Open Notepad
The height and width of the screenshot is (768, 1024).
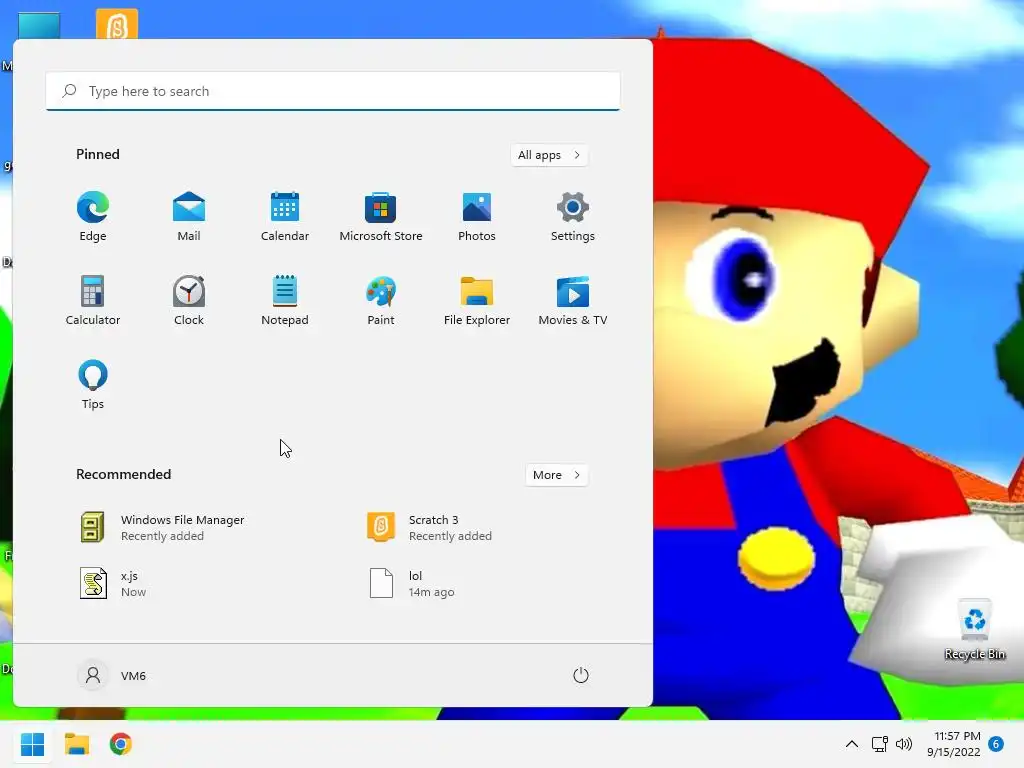285,301
